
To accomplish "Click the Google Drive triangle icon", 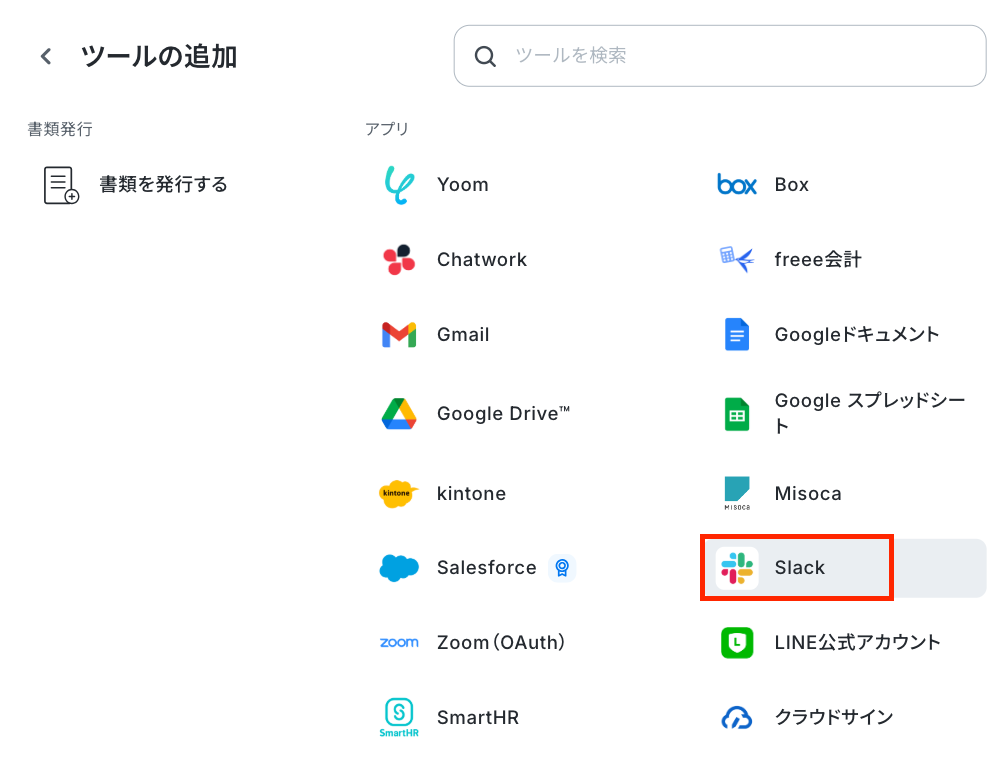I will pos(399,414).
